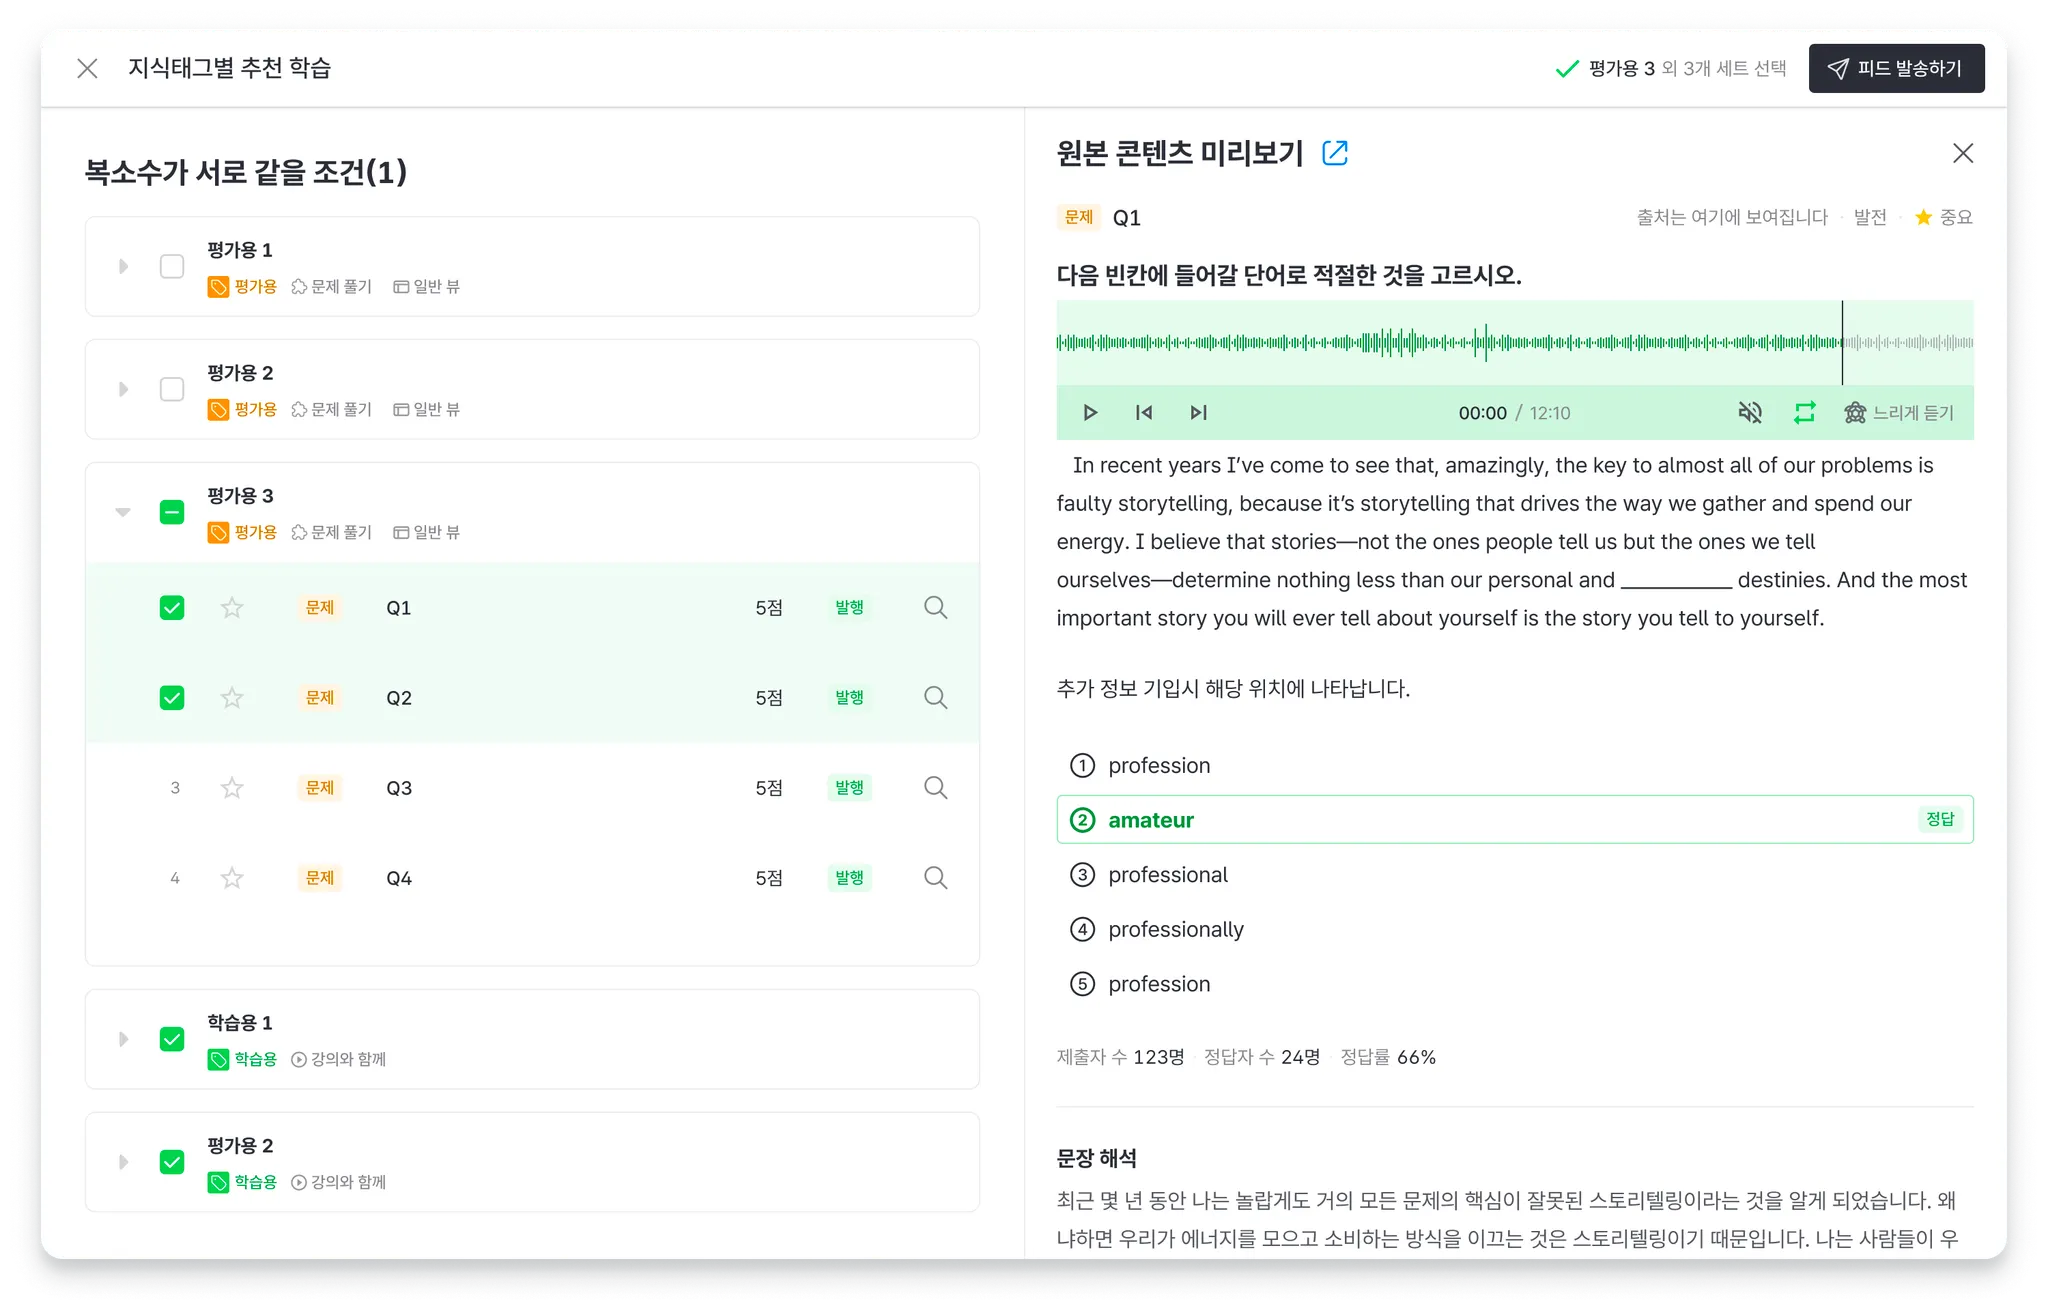Image resolution: width=2048 pixels, height=1311 pixels.
Task: Expand the 학습용 1 set row
Action: [124, 1039]
